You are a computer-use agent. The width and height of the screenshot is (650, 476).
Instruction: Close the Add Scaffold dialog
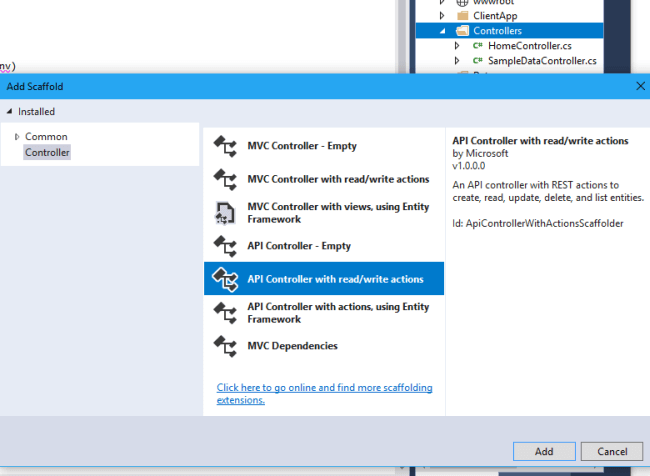640,86
